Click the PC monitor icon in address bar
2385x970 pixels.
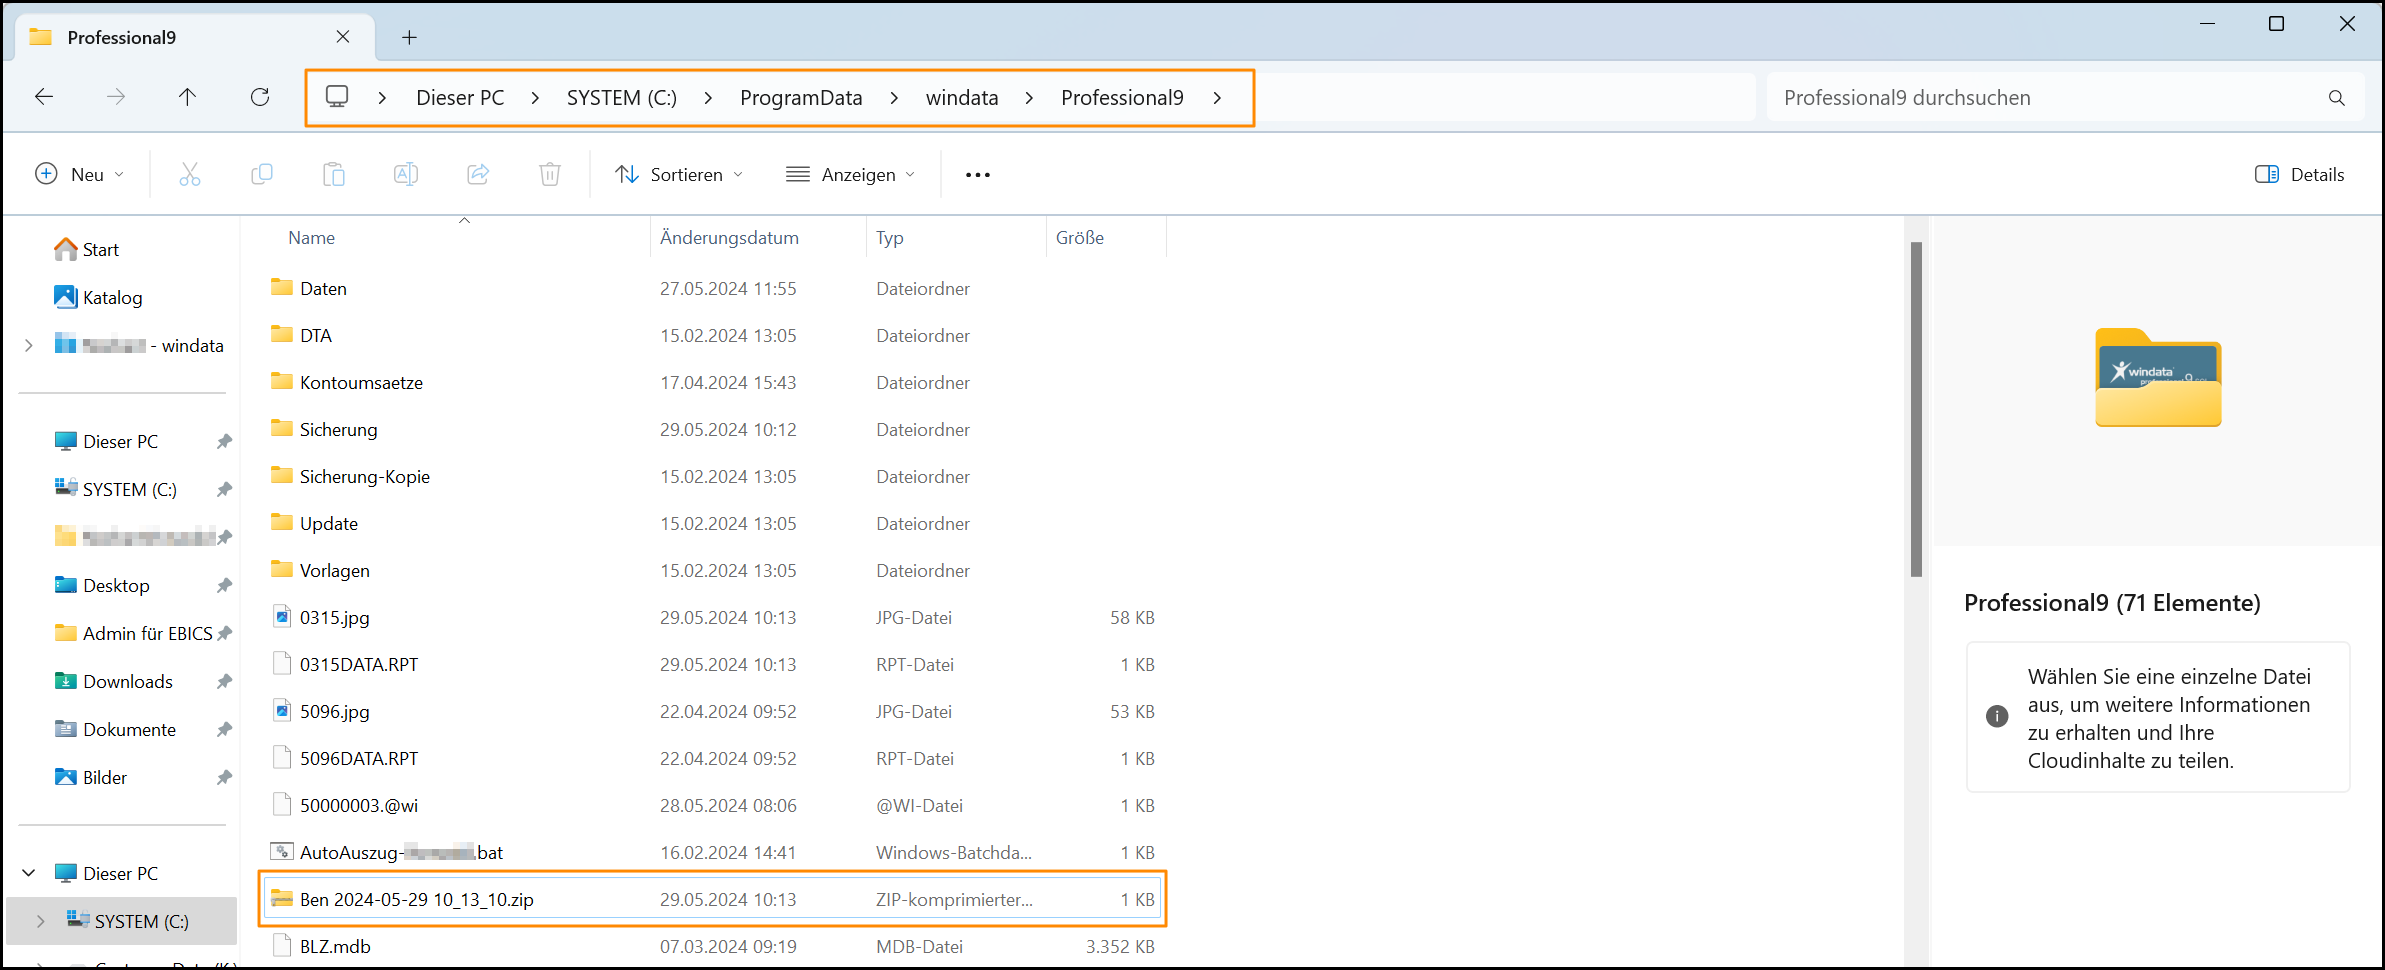tap(337, 97)
